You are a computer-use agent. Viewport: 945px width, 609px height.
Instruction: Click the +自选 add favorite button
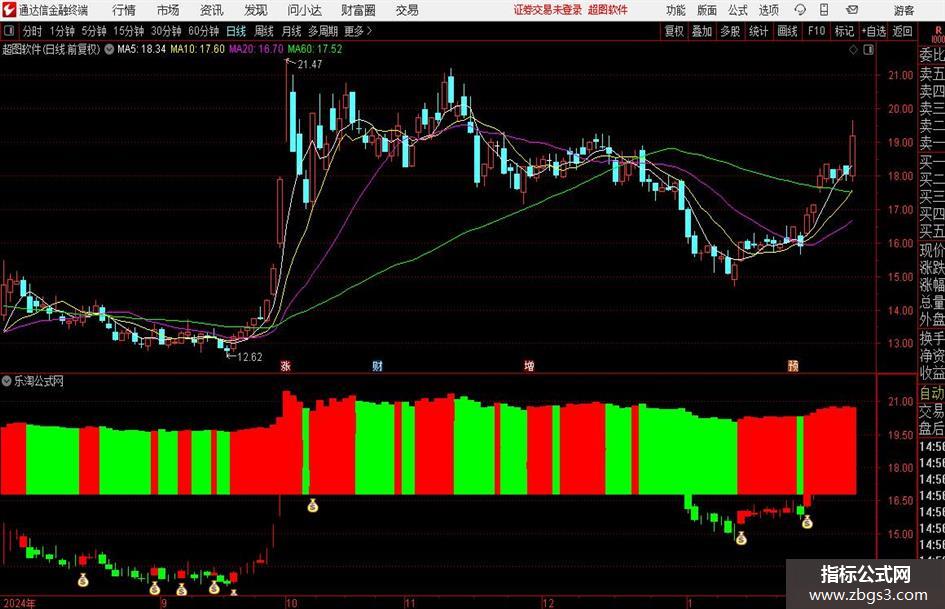874,31
